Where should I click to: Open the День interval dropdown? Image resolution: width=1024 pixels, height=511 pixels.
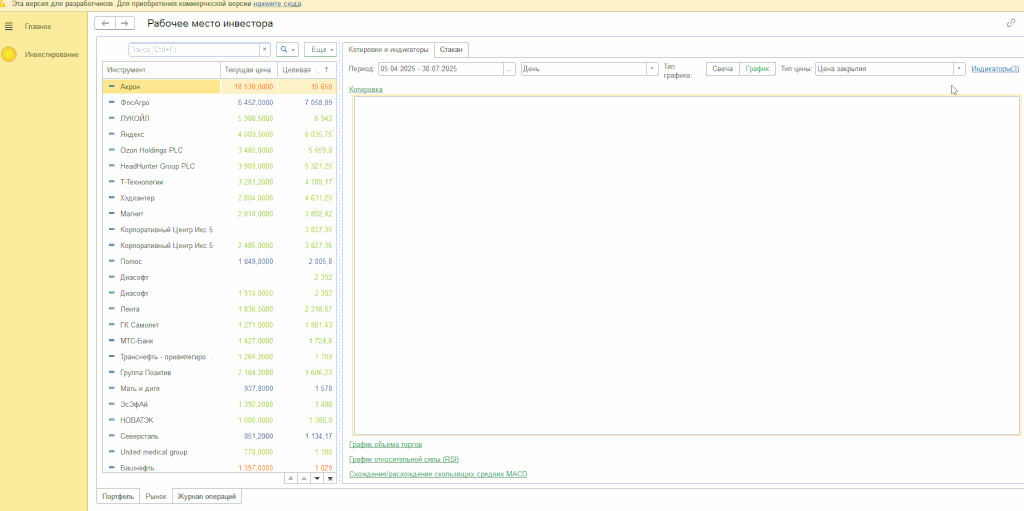click(652, 69)
